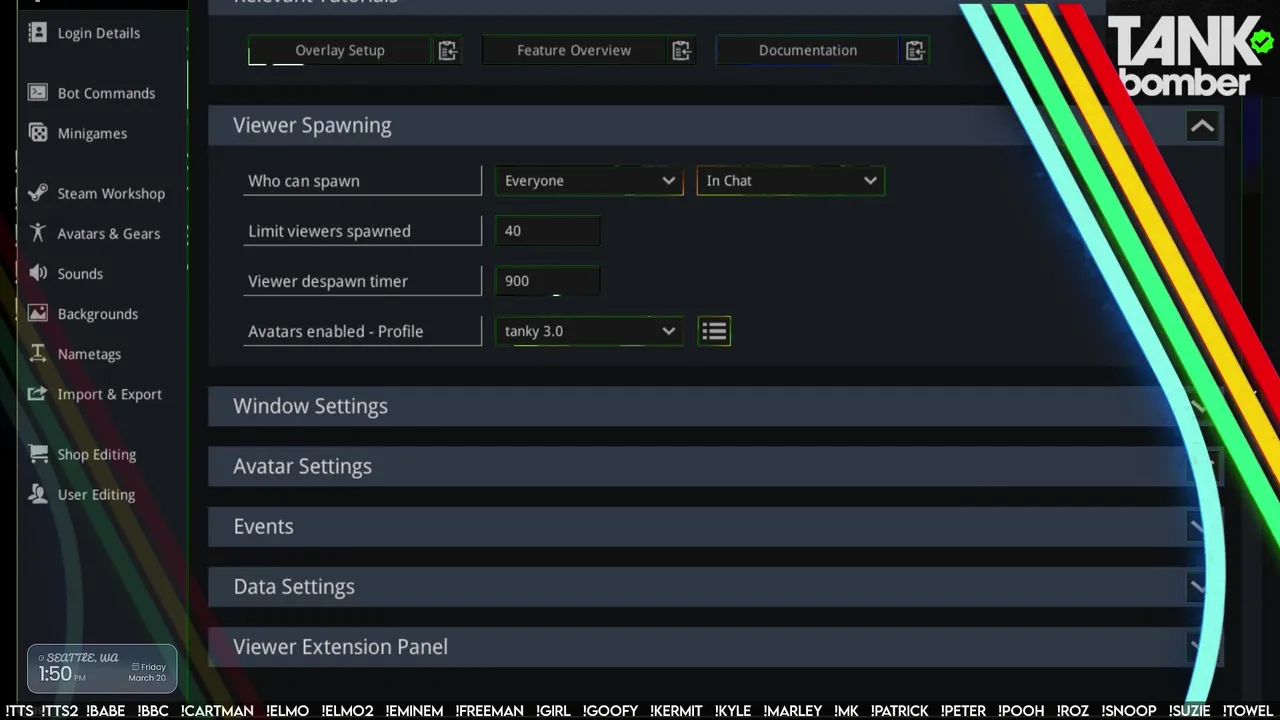The height and width of the screenshot is (720, 1280).
Task: Click the Nametags text icon
Action: pyautogui.click(x=38, y=353)
